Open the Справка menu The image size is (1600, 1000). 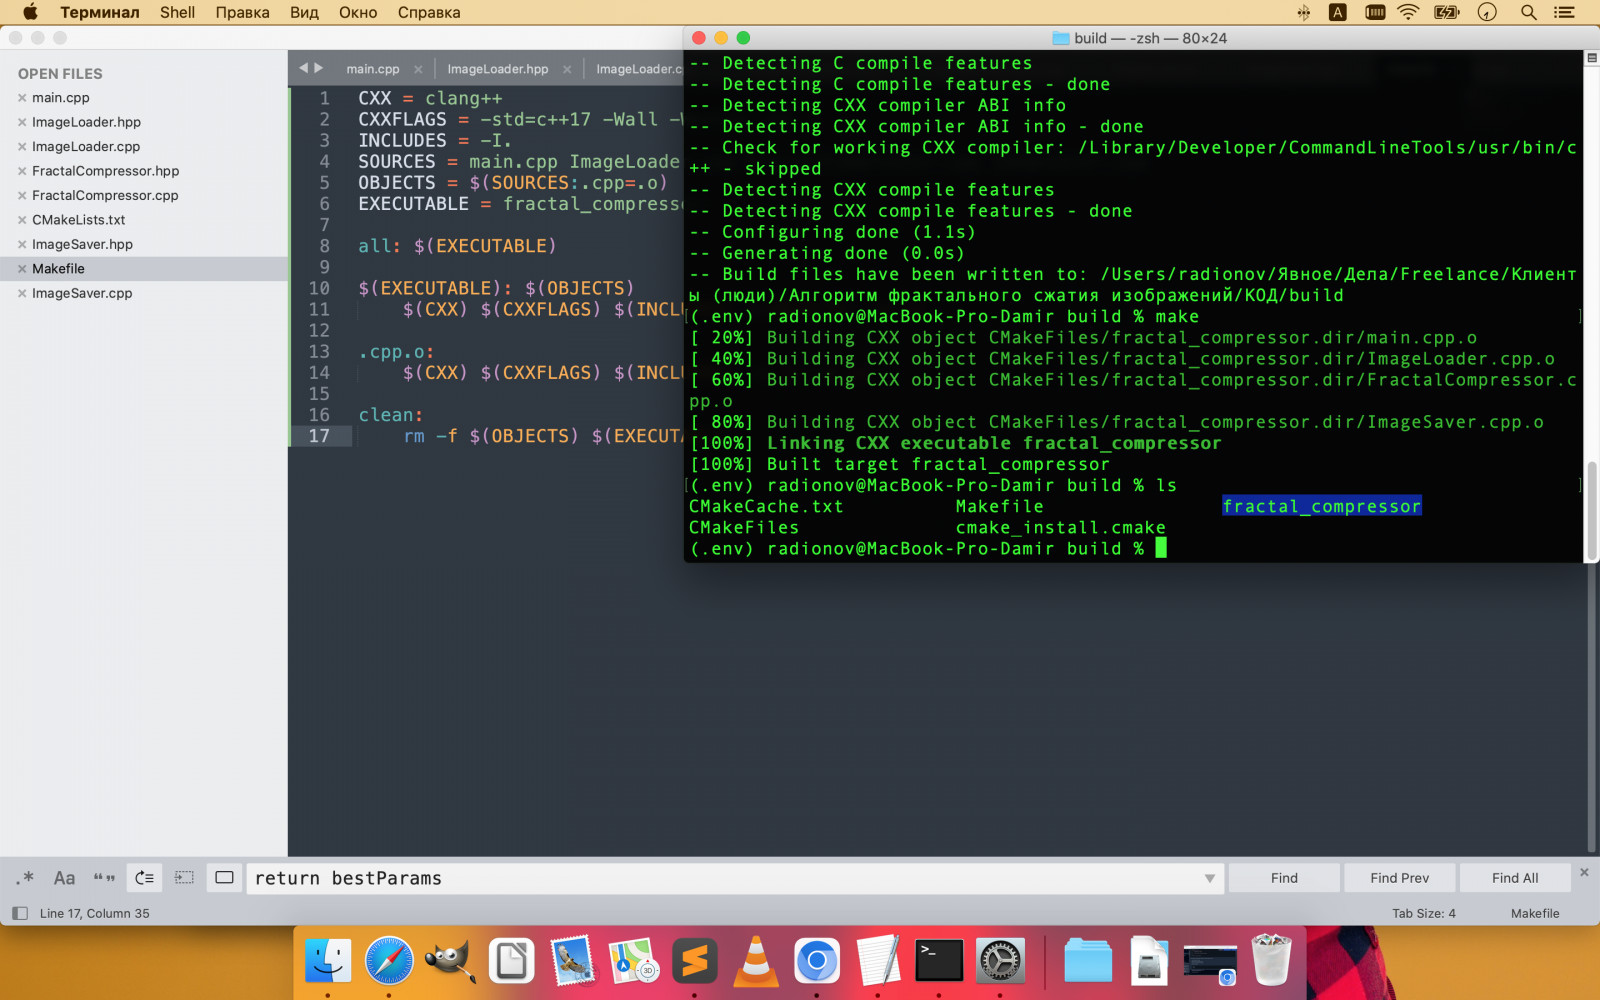(x=429, y=12)
